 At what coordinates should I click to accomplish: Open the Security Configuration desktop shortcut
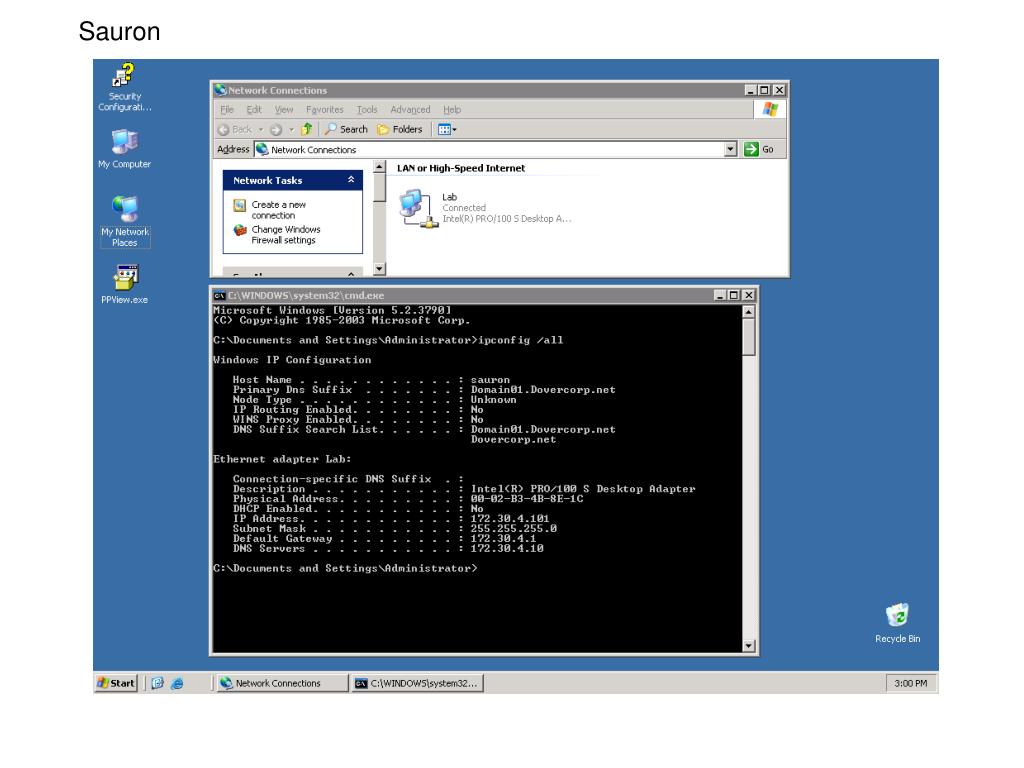[124, 88]
